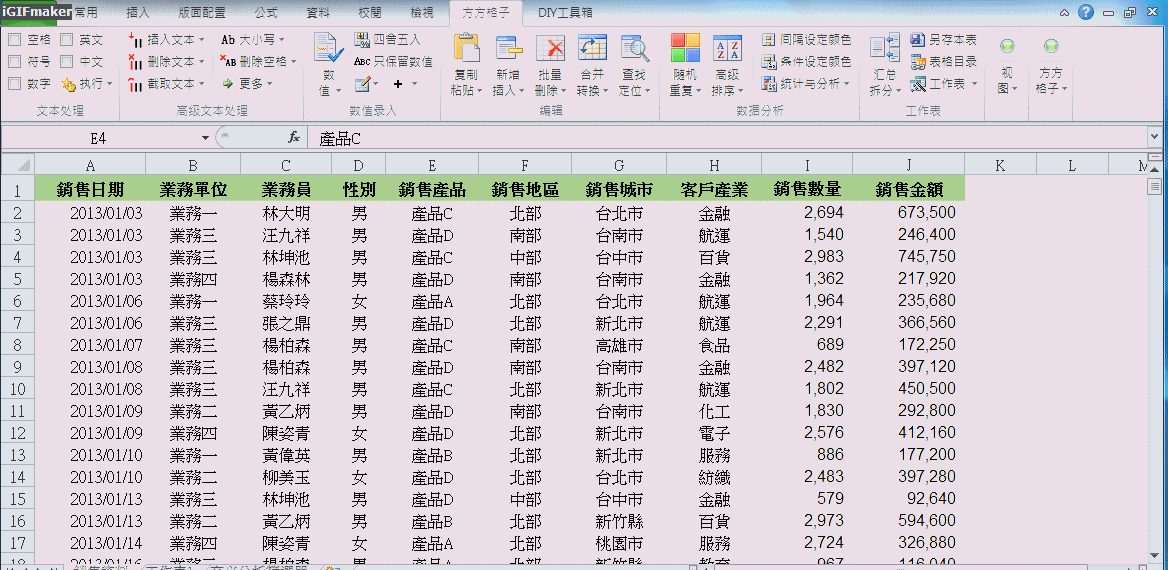The image size is (1168, 570).
Task: Click cell containing 高雄市
Action: coord(619,346)
